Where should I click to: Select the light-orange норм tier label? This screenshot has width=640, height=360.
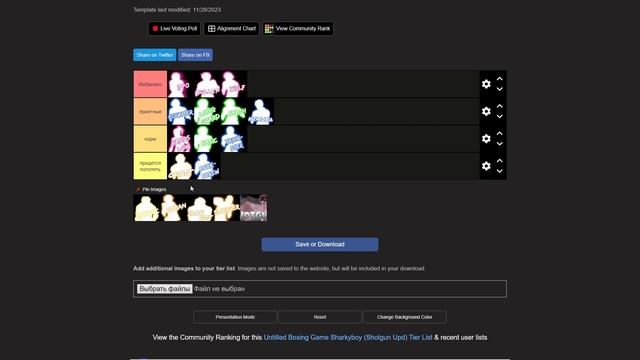pyautogui.click(x=150, y=139)
